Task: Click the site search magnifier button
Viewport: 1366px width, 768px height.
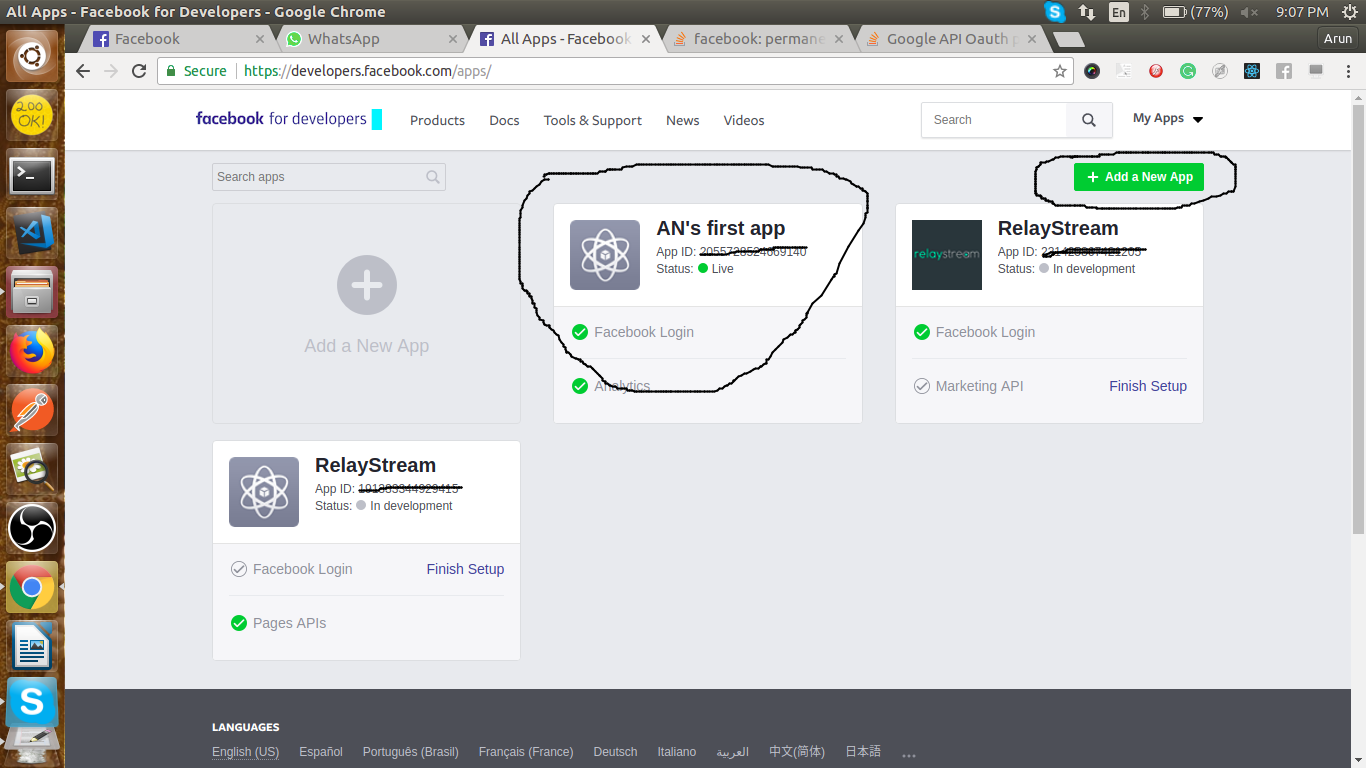Action: coord(1089,120)
